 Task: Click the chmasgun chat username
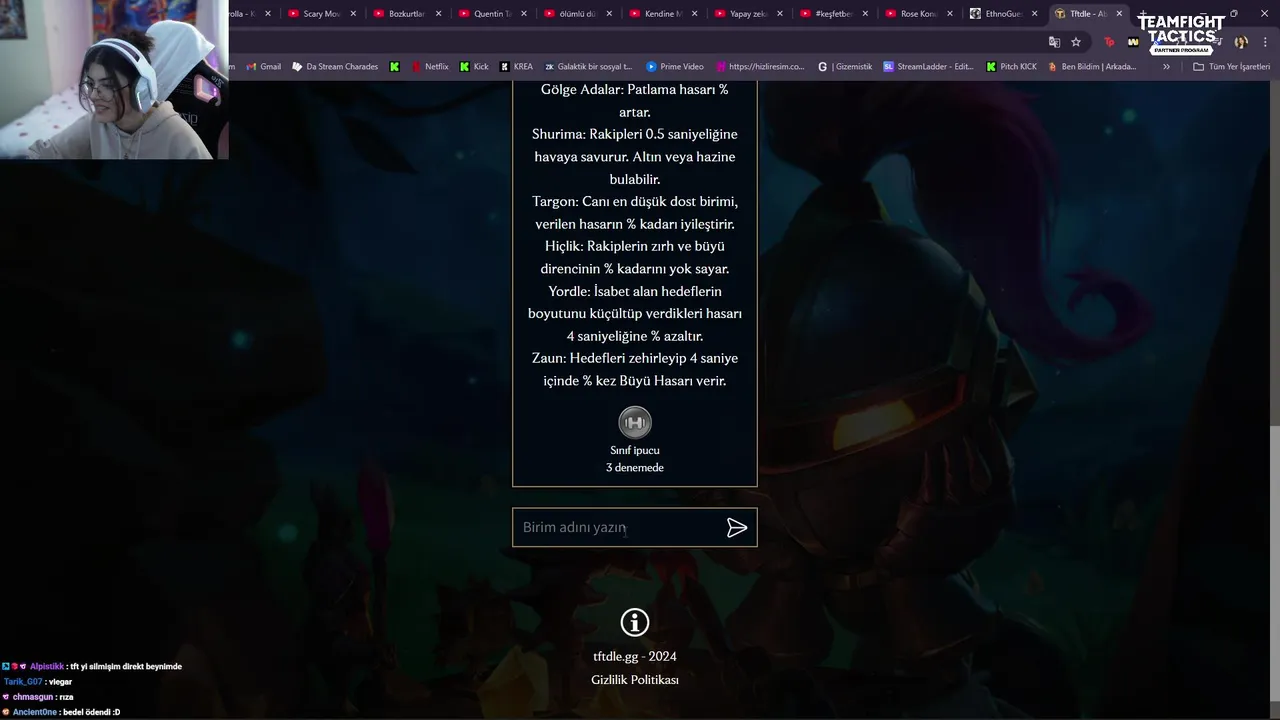33,697
